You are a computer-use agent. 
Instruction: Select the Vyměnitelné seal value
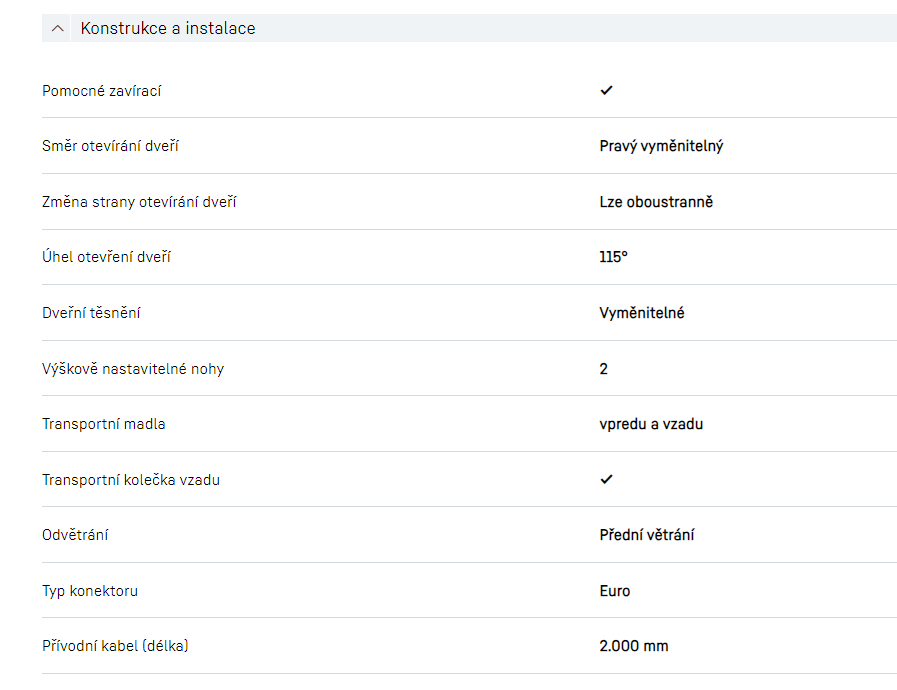pyautogui.click(x=642, y=313)
